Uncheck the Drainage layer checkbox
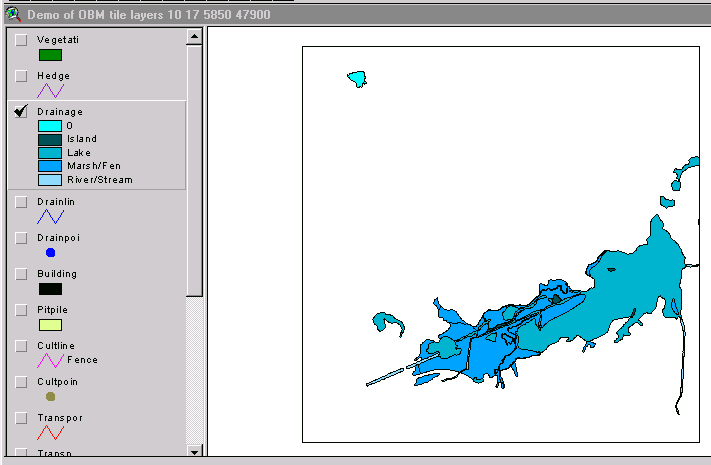711x465 pixels. click(21, 112)
